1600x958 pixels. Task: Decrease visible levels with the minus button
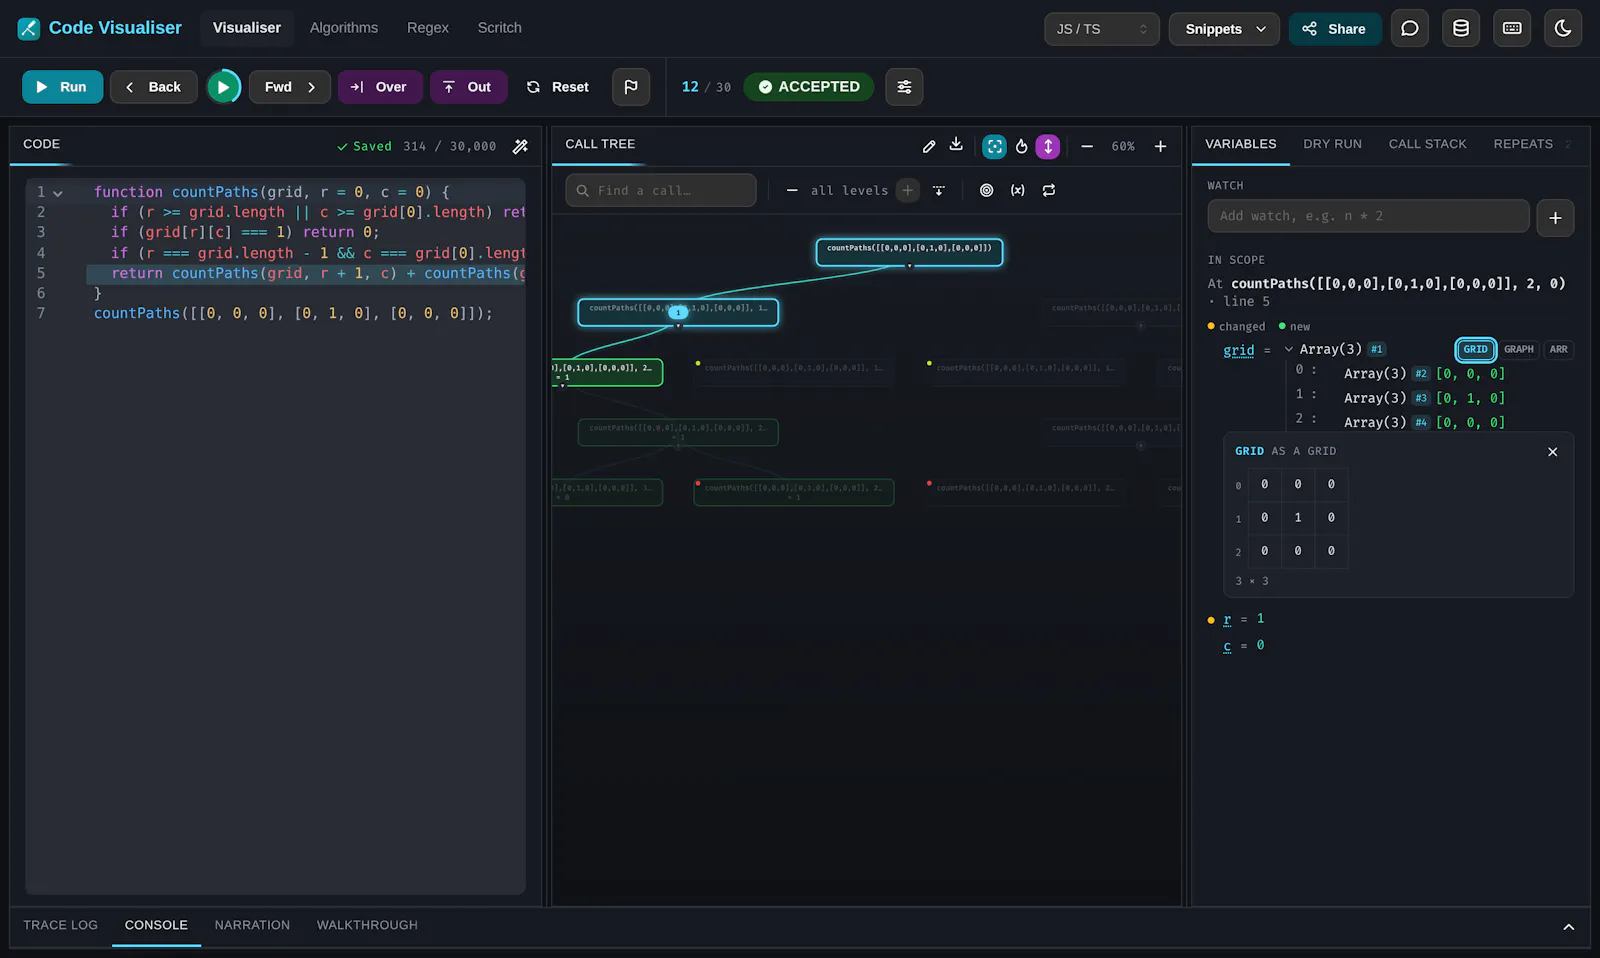click(792, 190)
